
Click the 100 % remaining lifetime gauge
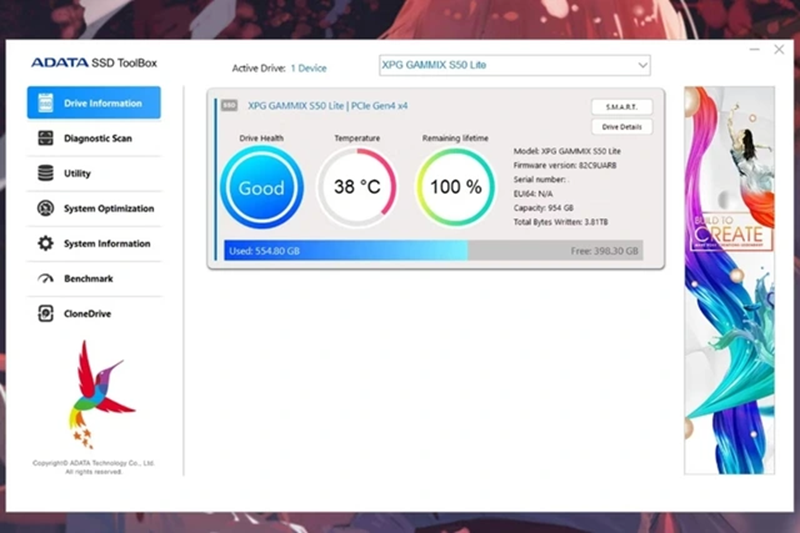[455, 187]
